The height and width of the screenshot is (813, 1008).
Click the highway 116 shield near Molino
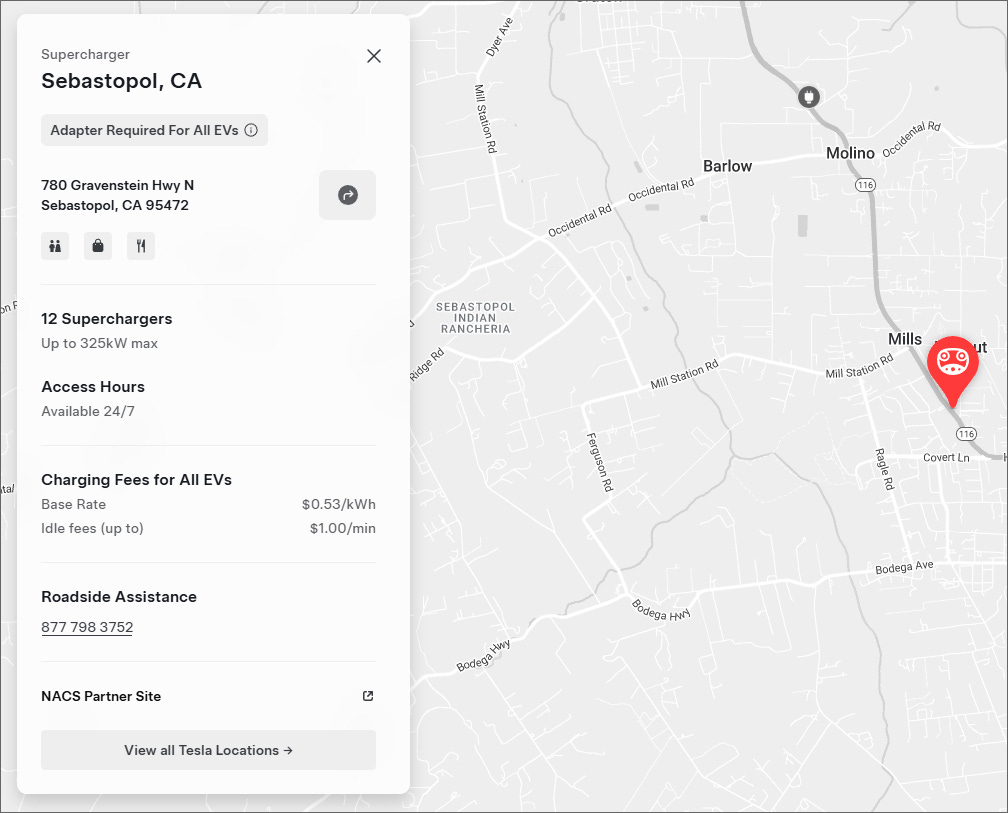pos(865,185)
